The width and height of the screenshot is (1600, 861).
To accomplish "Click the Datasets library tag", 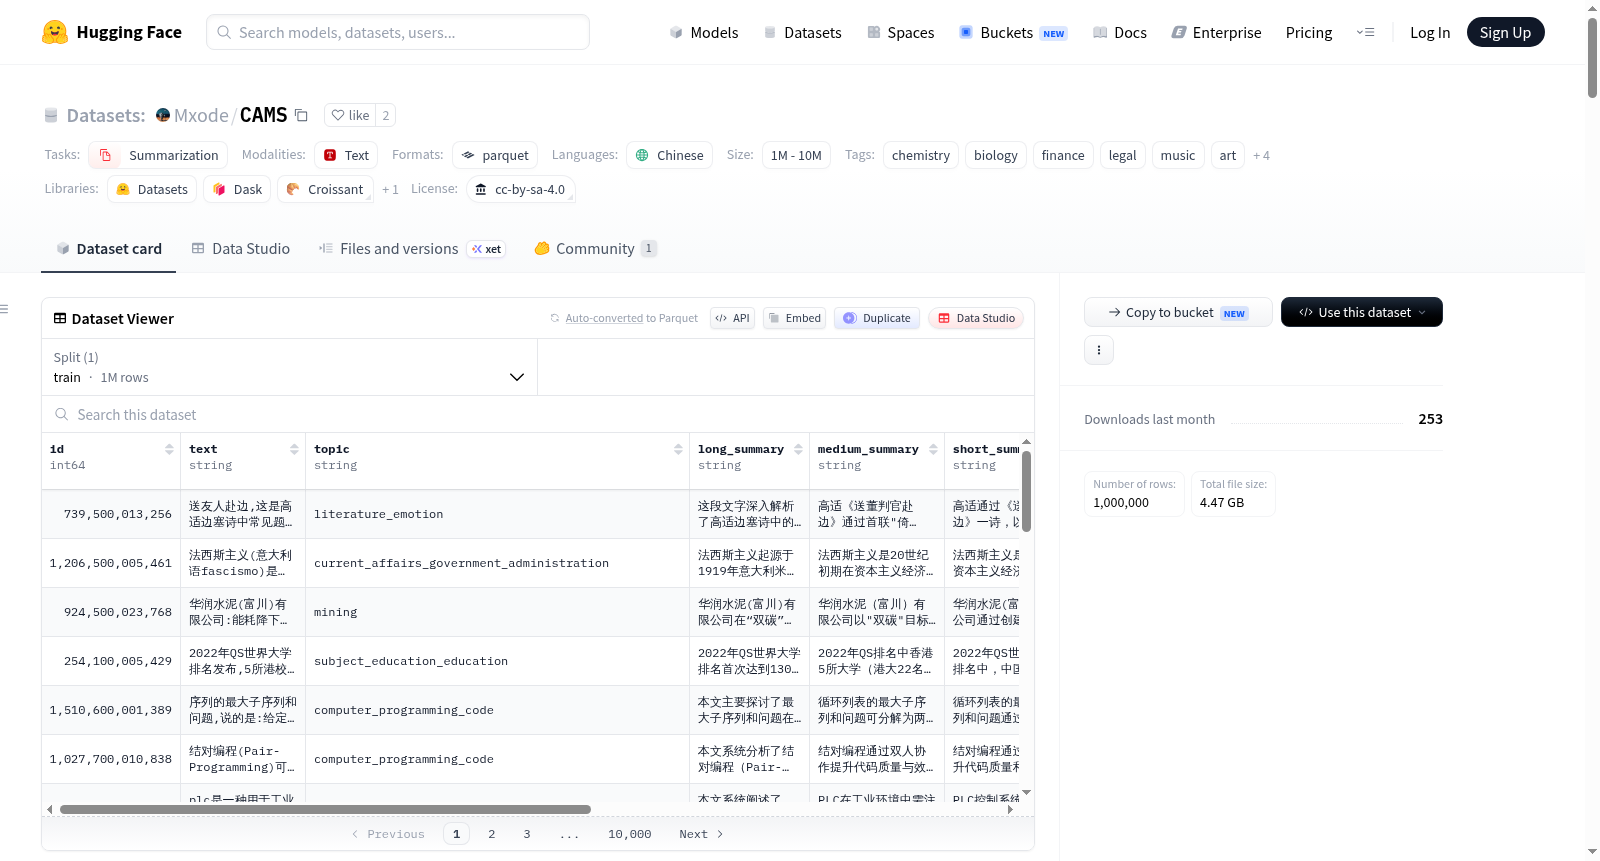I will coord(152,189).
